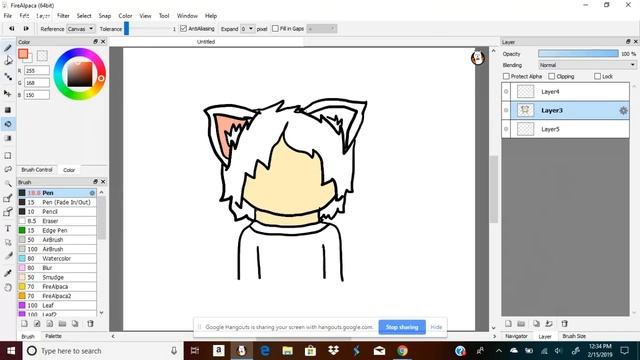The width and height of the screenshot is (640, 360).
Task: Click the Tolerance slider handle
Action: 127,29
